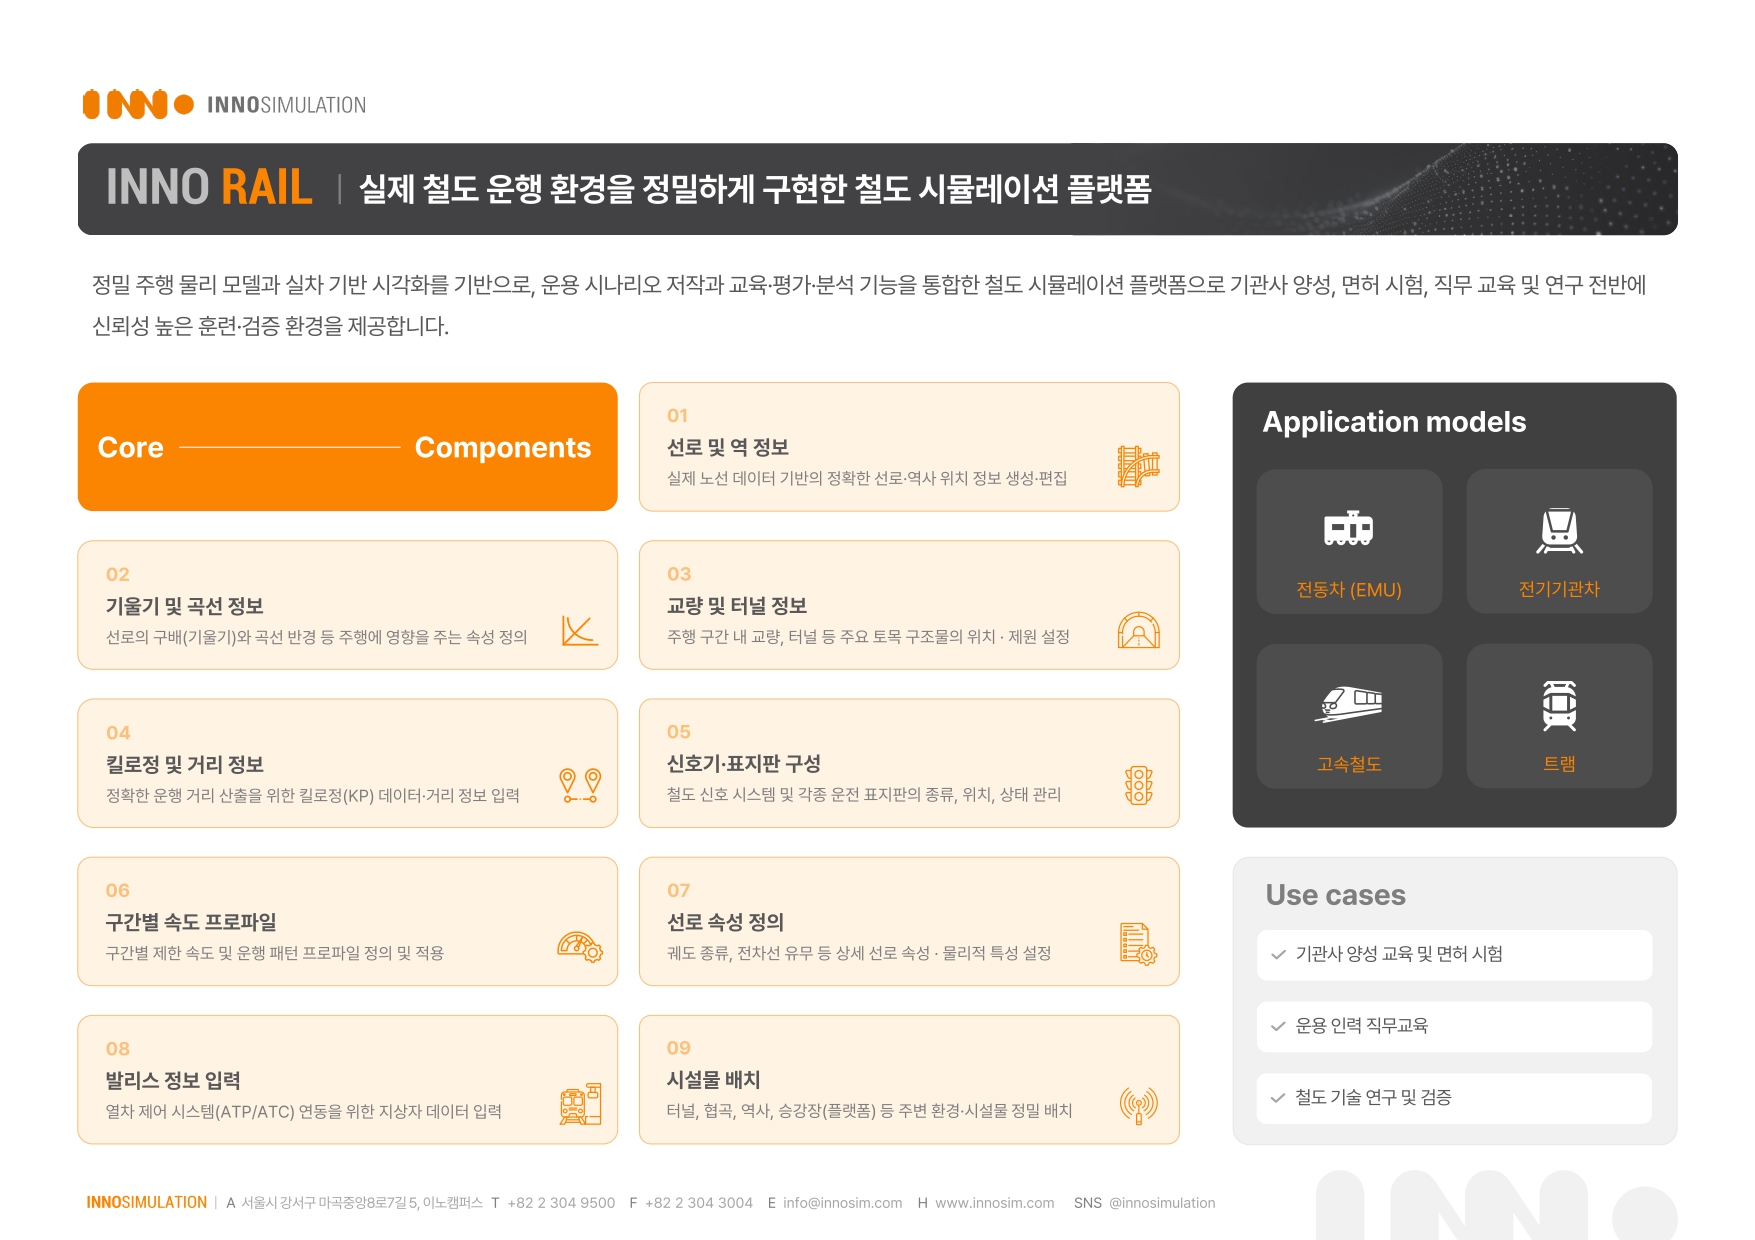Click the number label 09
The image size is (1755, 1240).
click(679, 1048)
